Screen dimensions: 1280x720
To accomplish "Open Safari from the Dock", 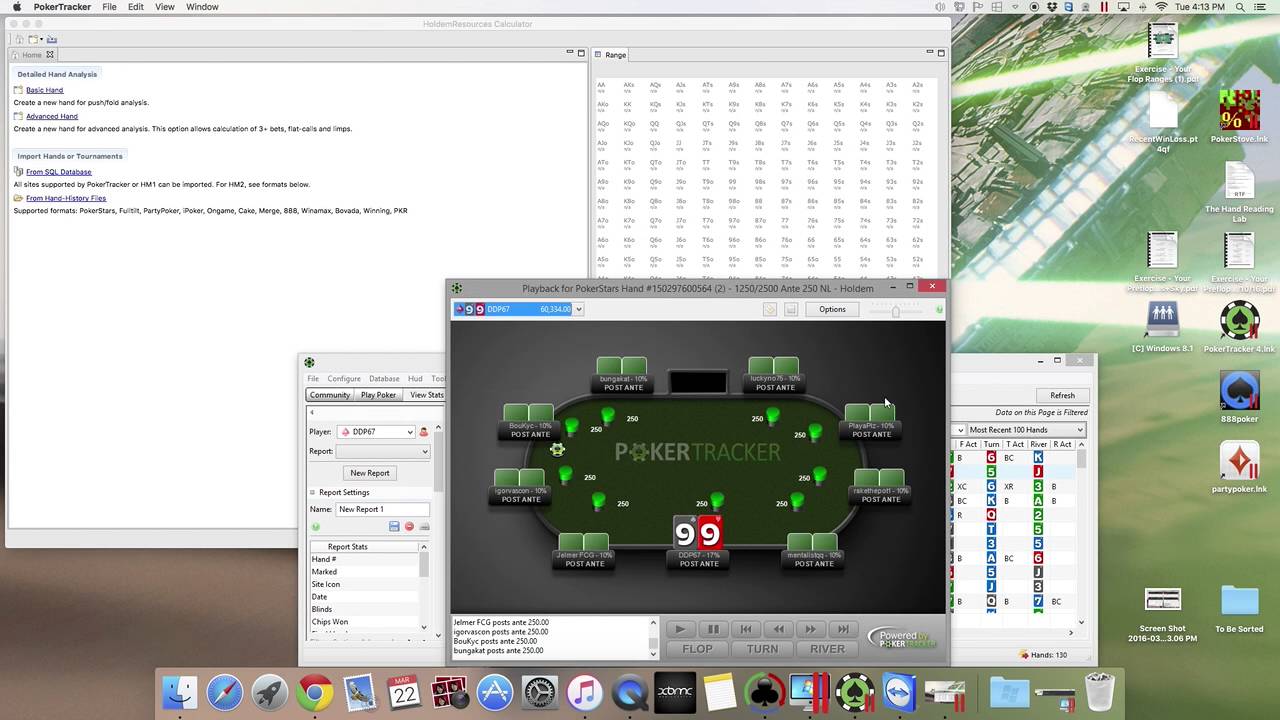I will pyautogui.click(x=225, y=693).
